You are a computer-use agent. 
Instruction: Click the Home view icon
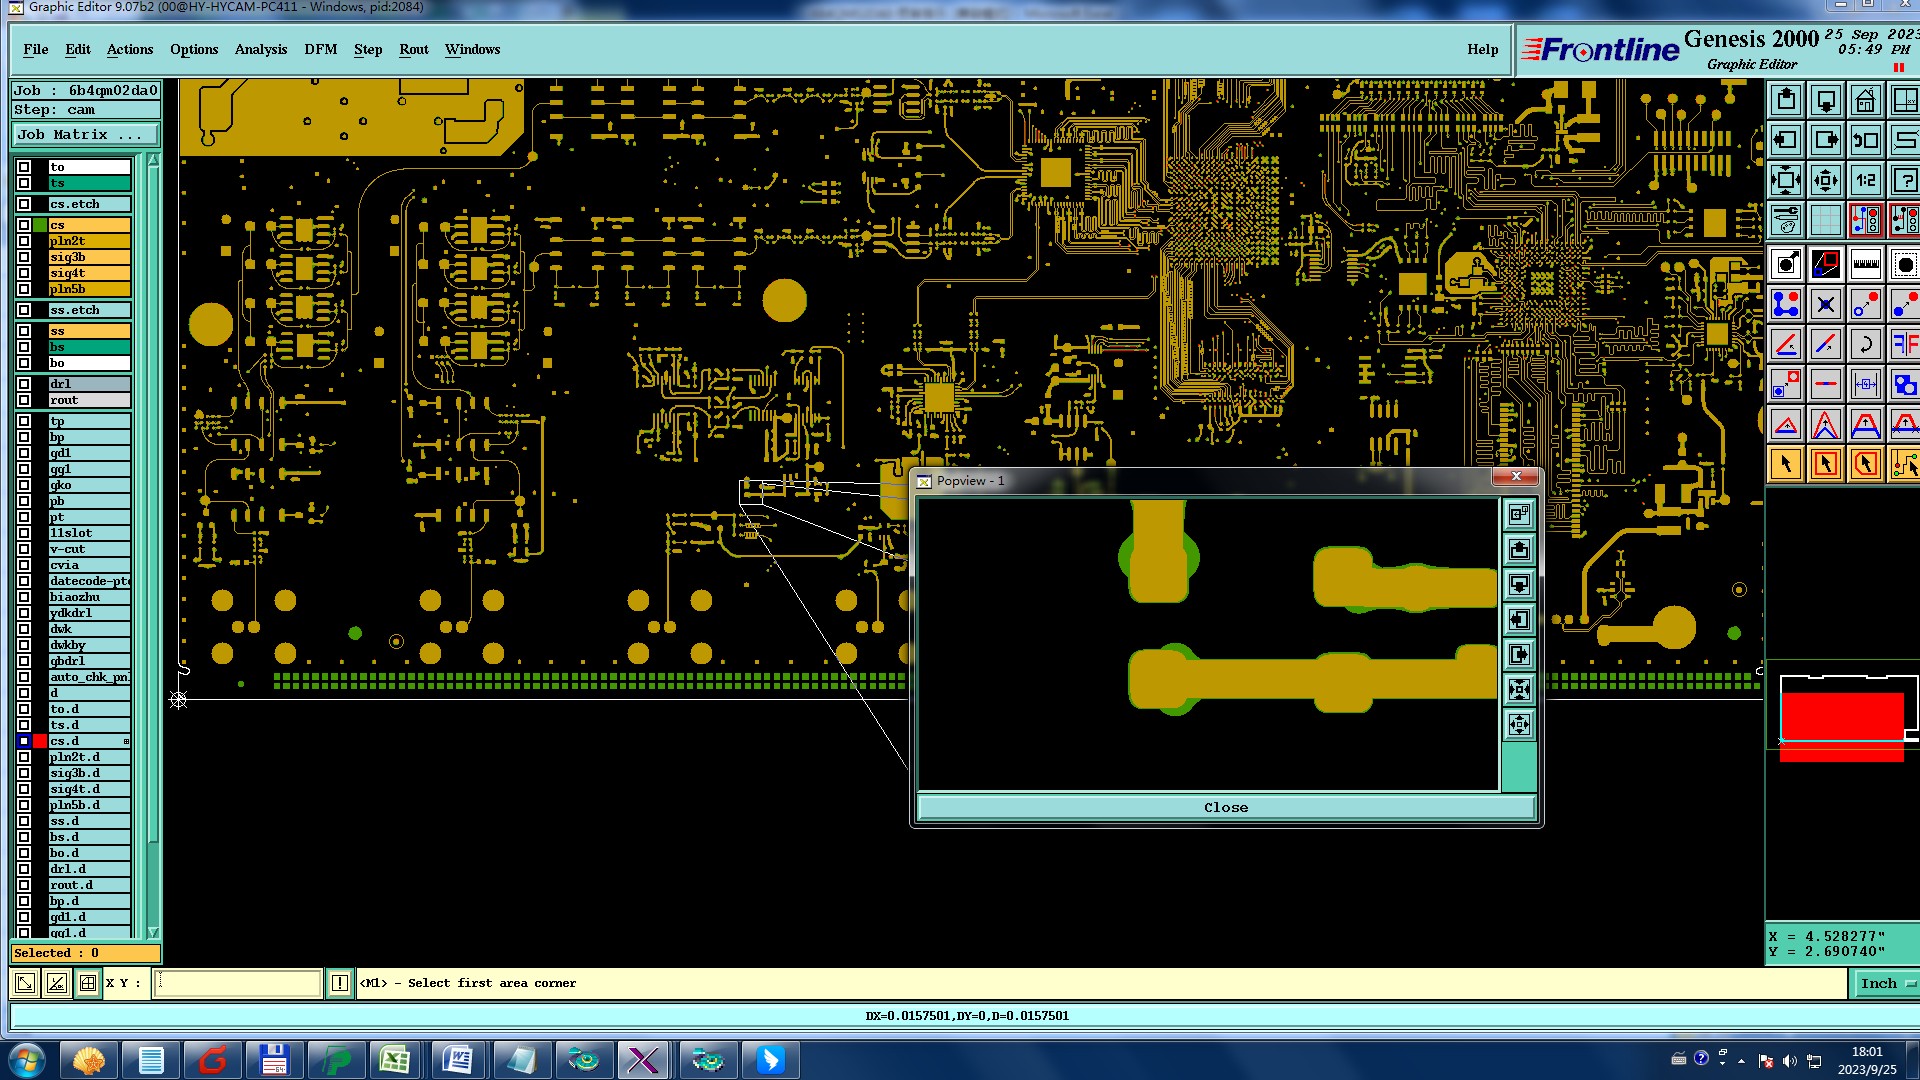click(x=1865, y=101)
